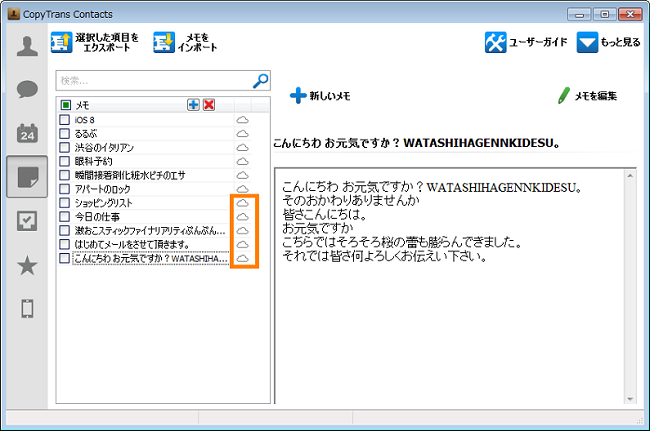Open the device phone sidebar icon
650x431 pixels.
tap(27, 309)
